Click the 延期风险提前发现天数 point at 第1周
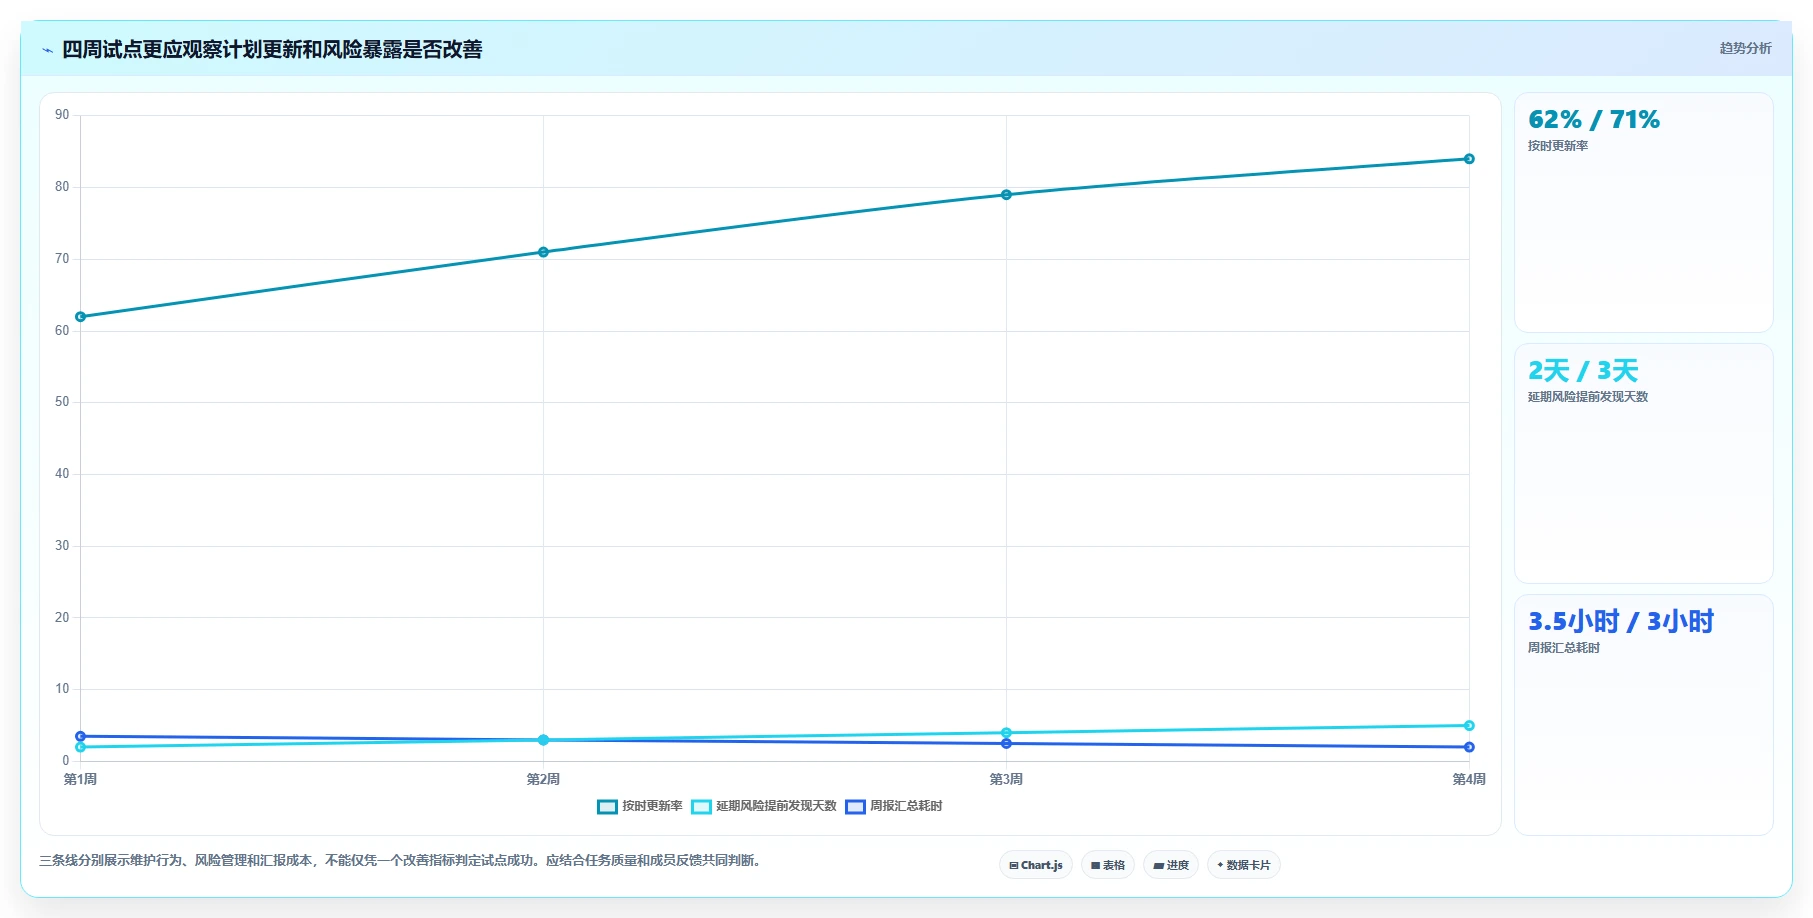The height and width of the screenshot is (918, 1813). (x=81, y=747)
